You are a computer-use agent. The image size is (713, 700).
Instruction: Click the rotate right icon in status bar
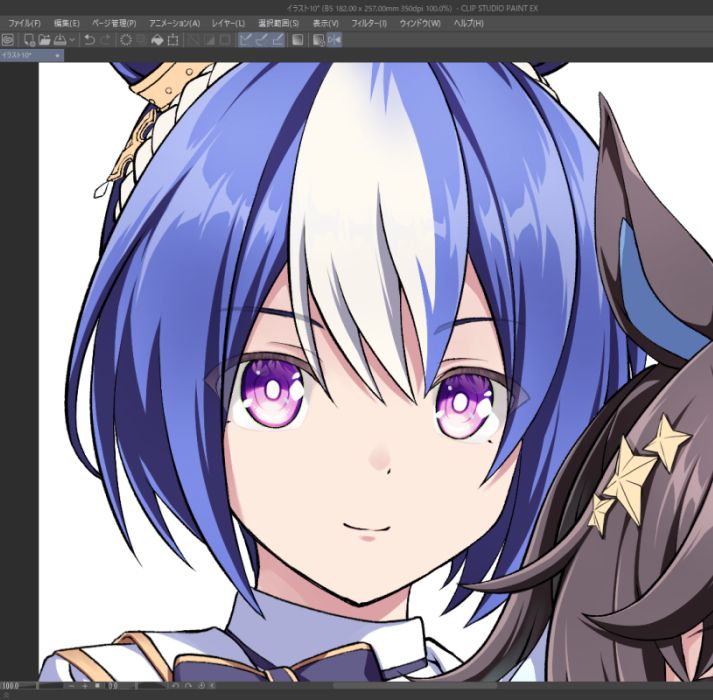tap(188, 686)
